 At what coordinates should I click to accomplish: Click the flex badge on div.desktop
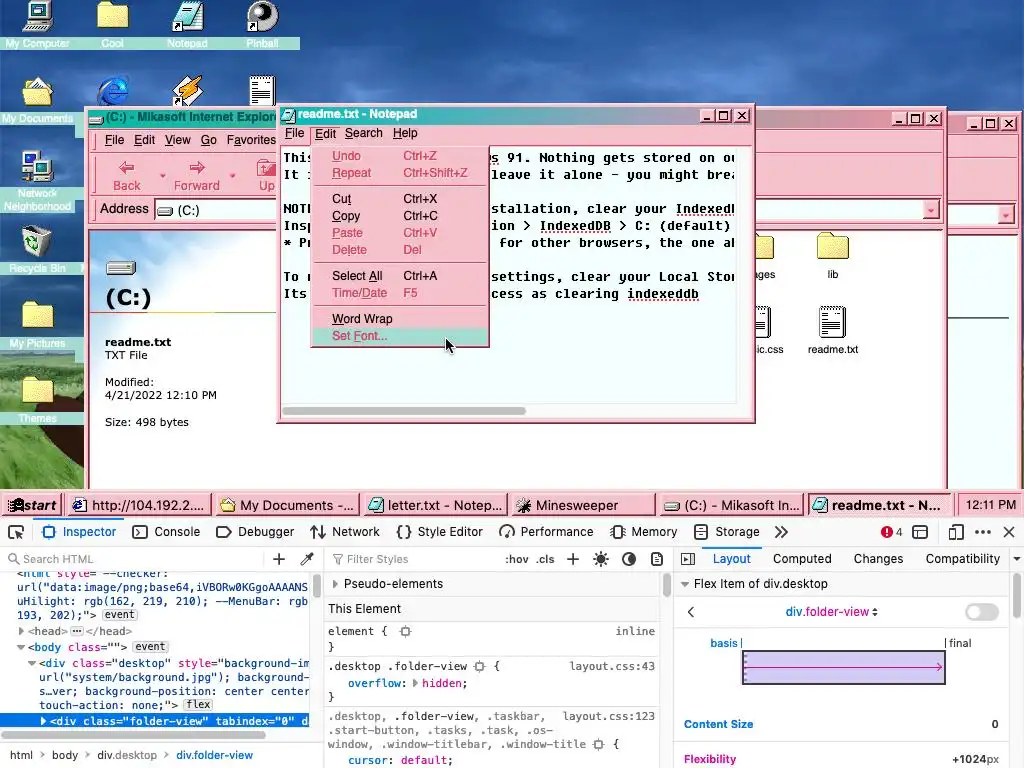click(198, 705)
